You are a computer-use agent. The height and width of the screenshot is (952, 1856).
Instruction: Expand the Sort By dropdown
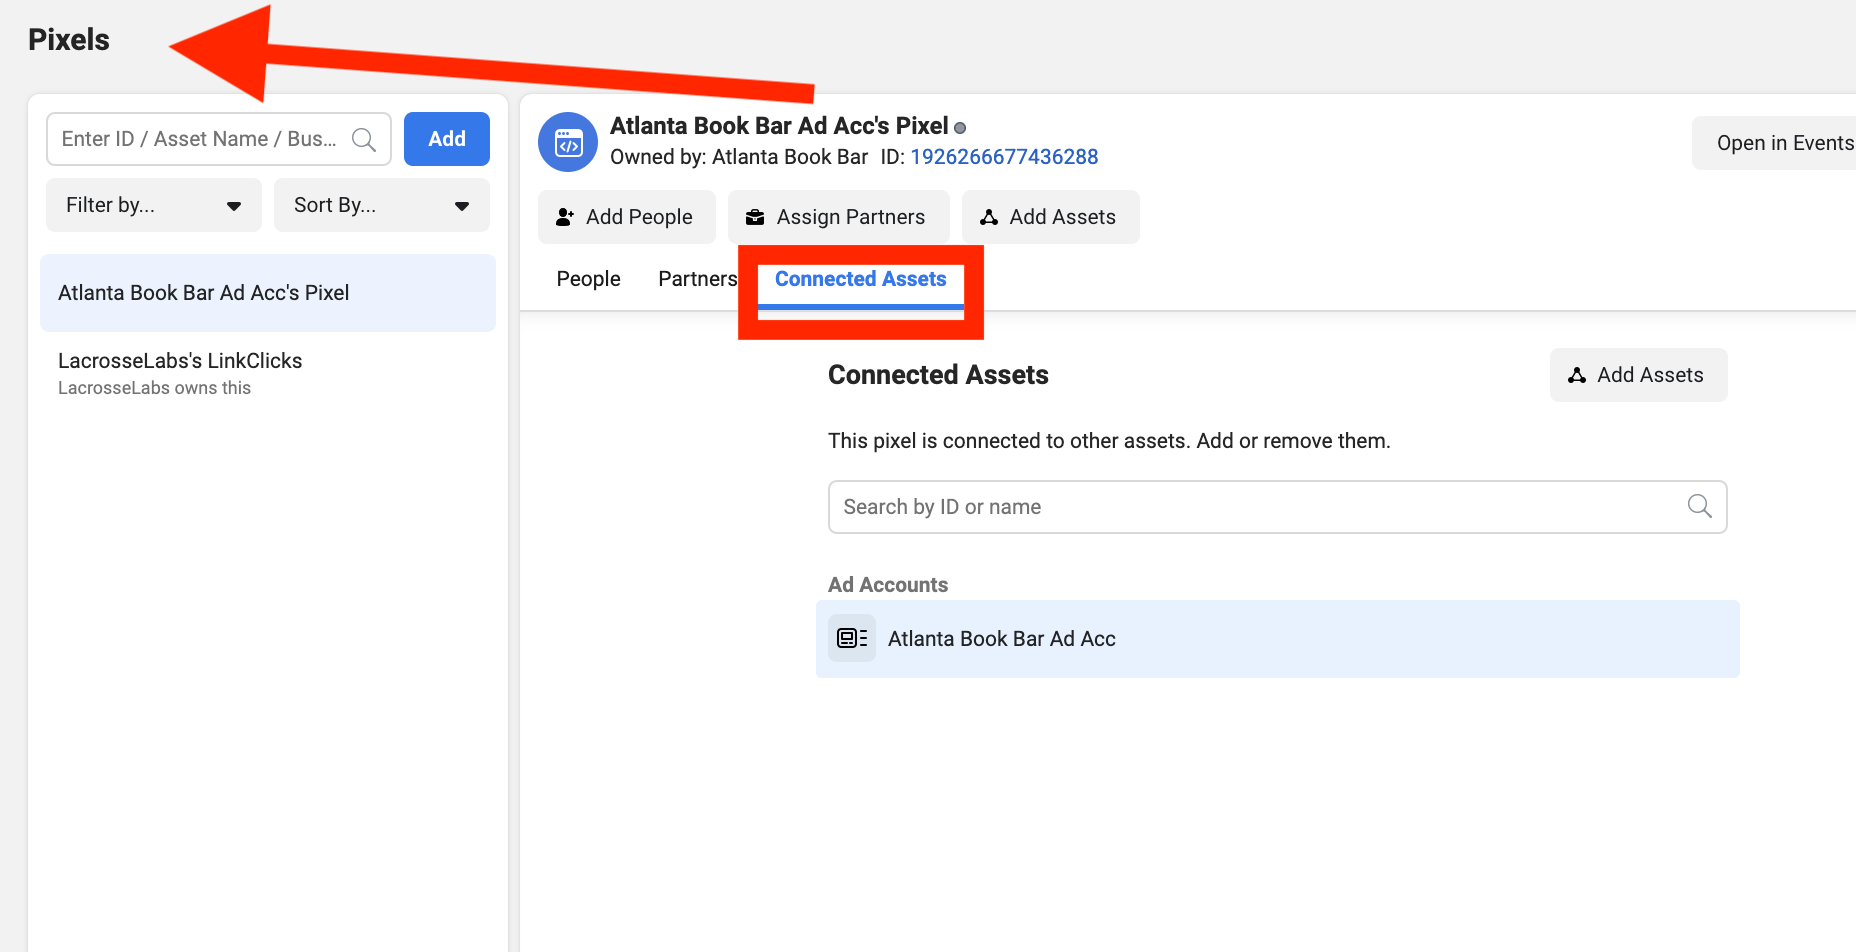pos(381,205)
